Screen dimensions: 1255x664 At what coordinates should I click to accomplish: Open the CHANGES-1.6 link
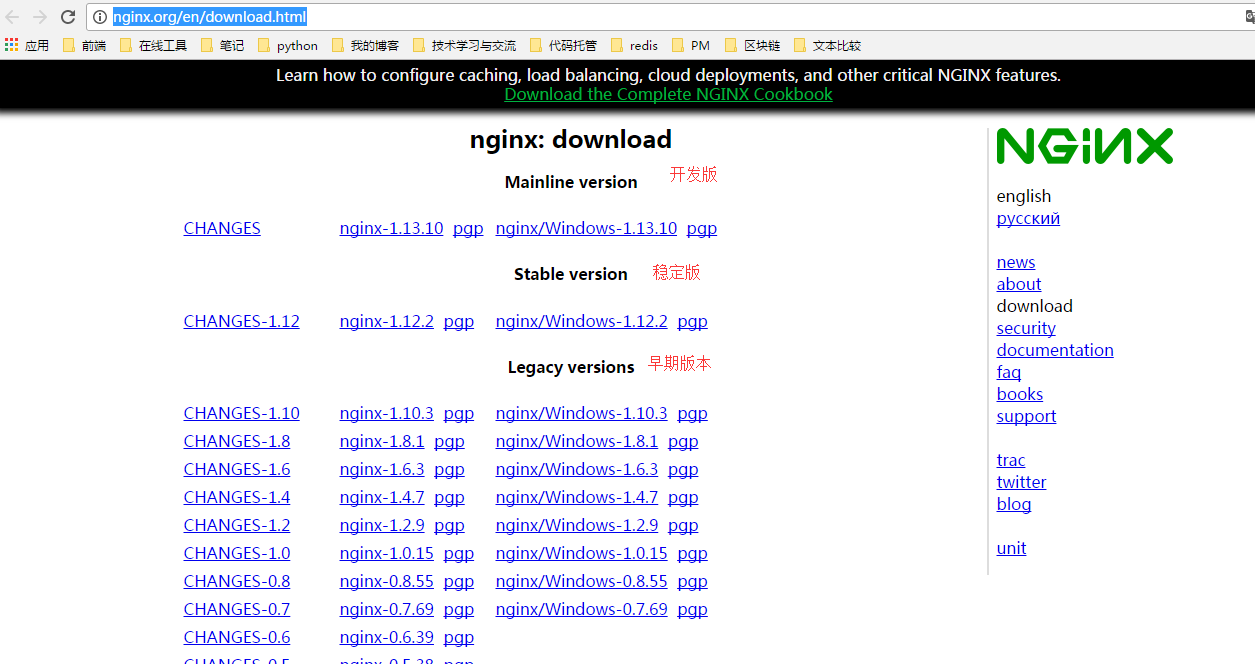click(x=237, y=469)
